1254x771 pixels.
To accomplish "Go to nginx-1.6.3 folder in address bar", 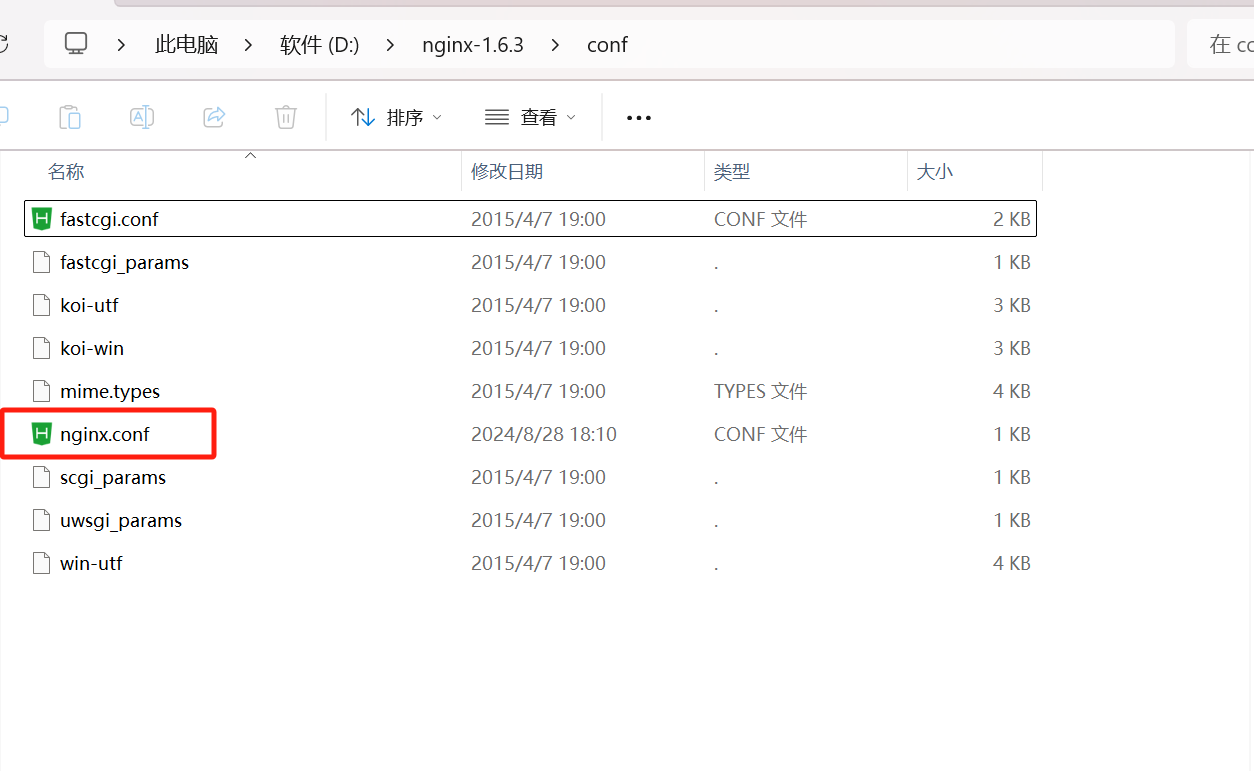I will coord(473,45).
